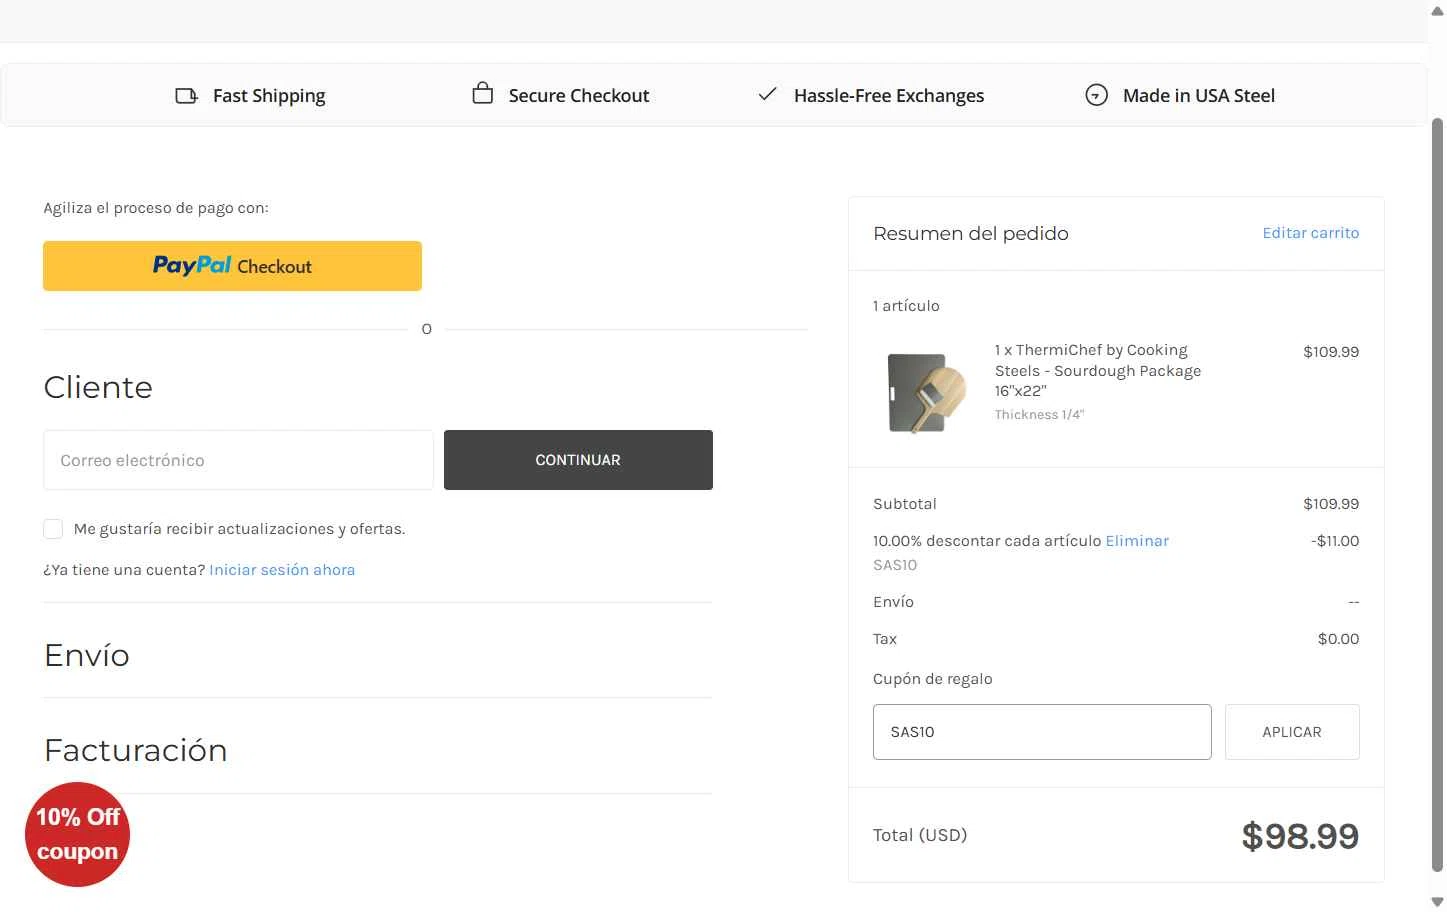Click the scrollbar down arrow
This screenshot has height=912, width=1447.
[x=1437, y=902]
